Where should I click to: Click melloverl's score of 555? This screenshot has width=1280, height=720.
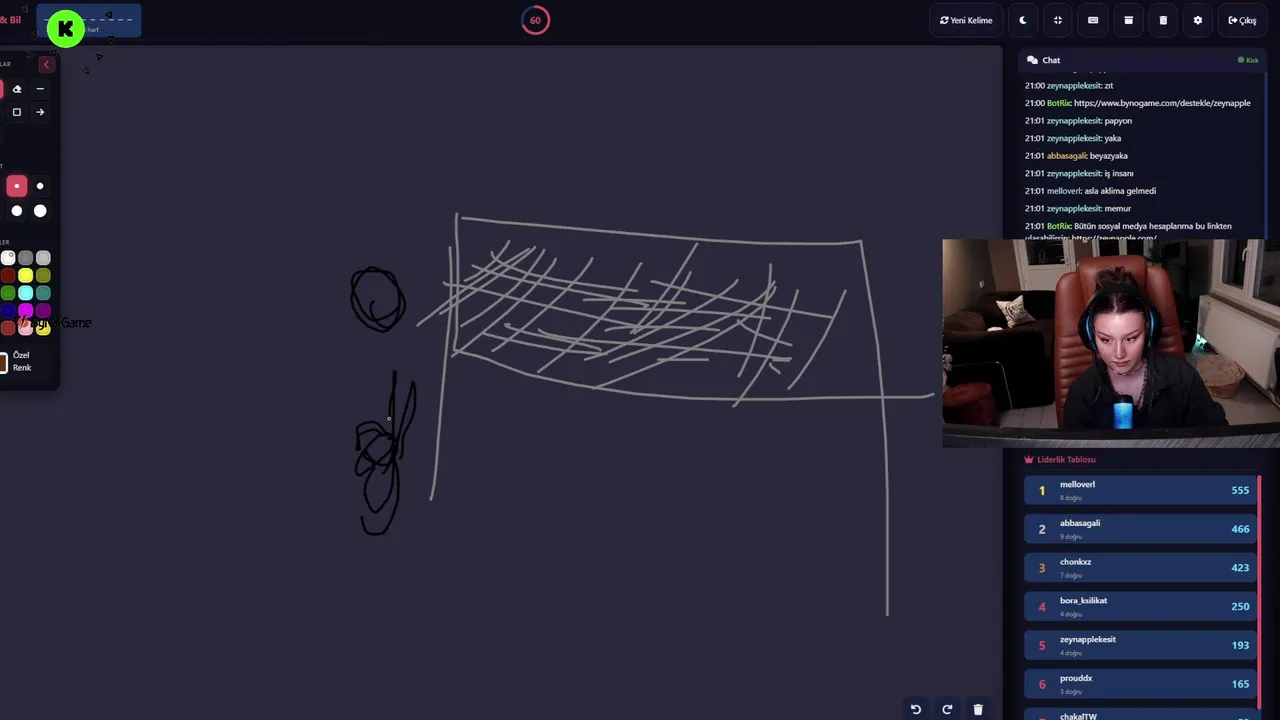pyautogui.click(x=1240, y=490)
